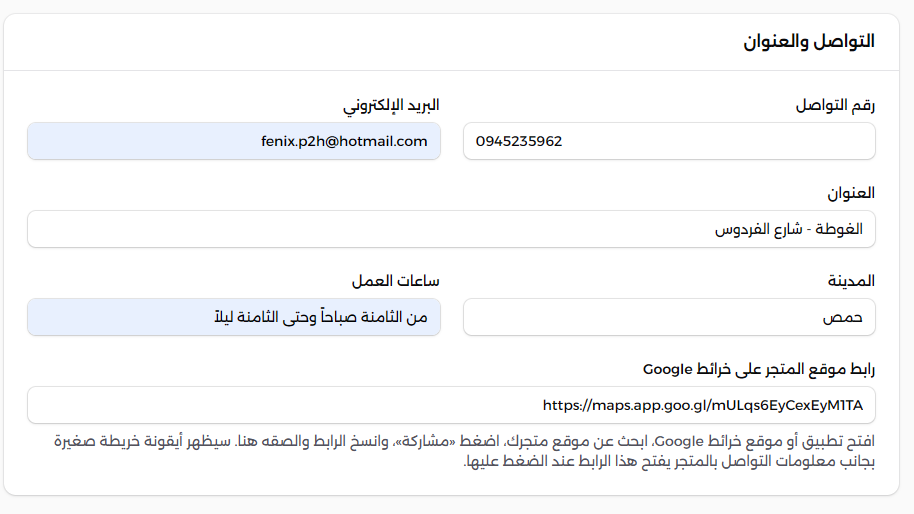Click the Google Maps link input field
This screenshot has height=514, width=914.
pyautogui.click(x=451, y=405)
